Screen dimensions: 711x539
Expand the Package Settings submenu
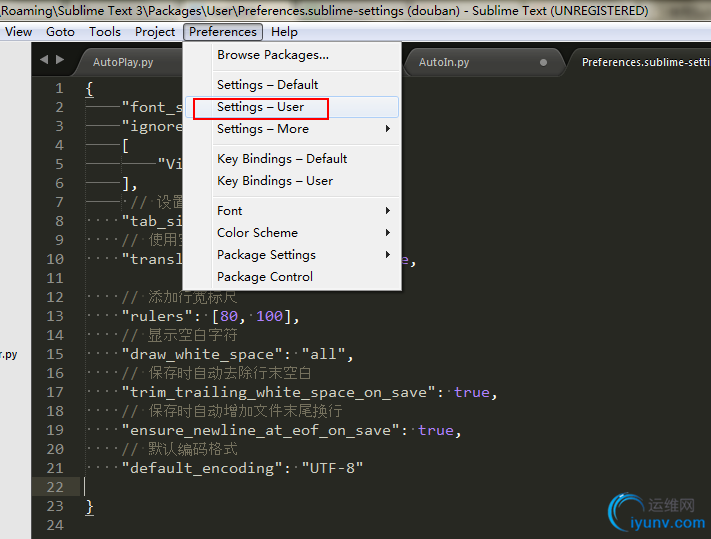pyautogui.click(x=292, y=255)
